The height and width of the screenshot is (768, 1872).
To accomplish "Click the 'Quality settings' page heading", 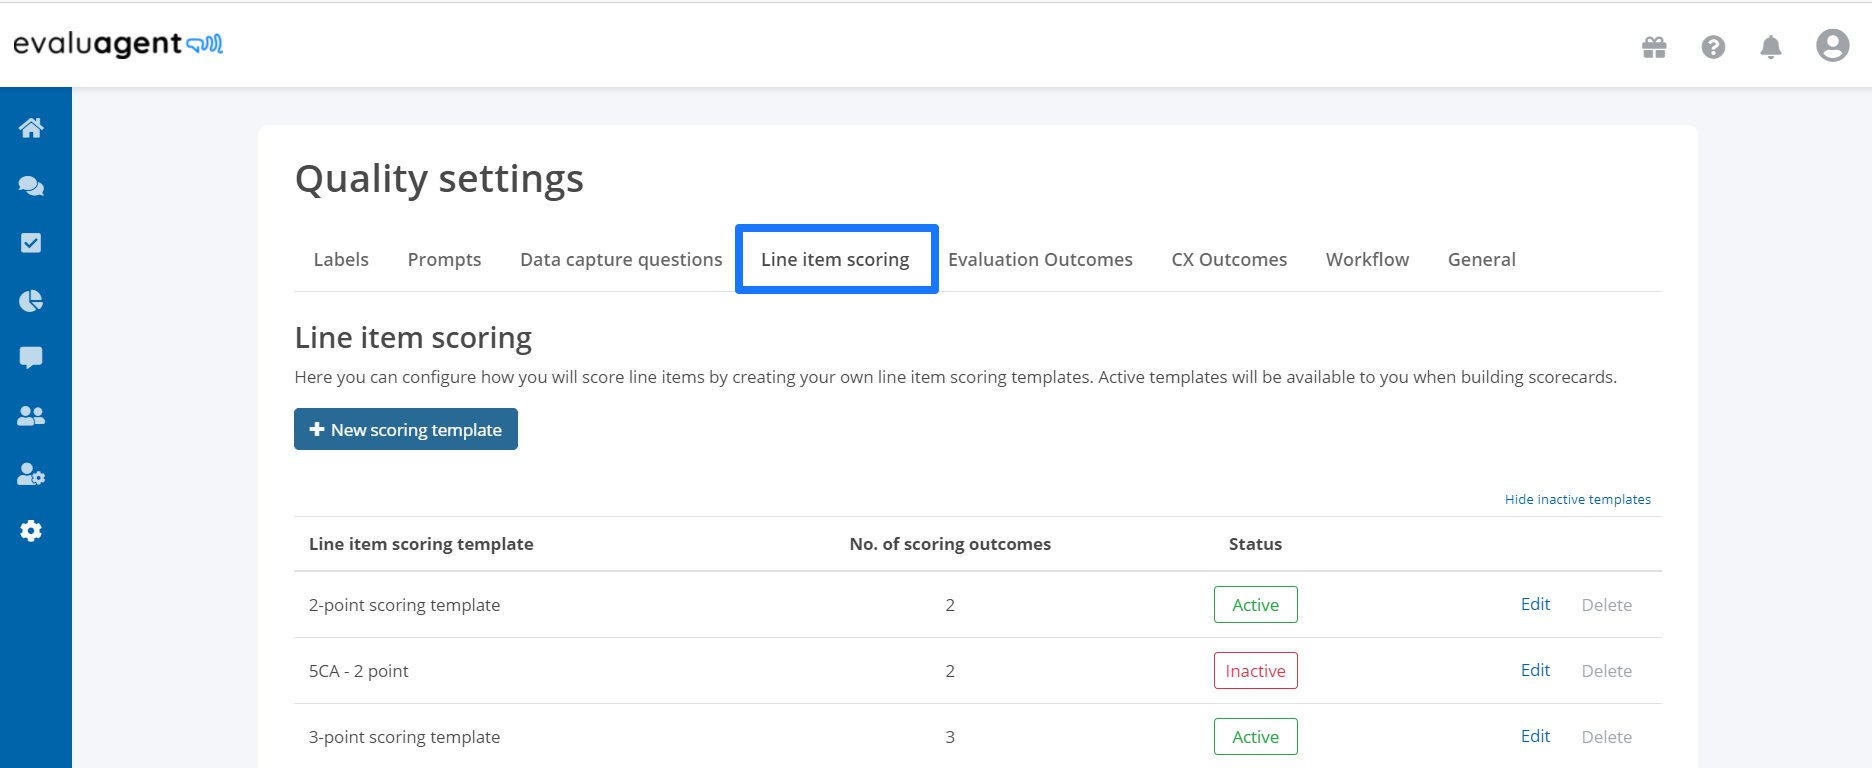I will tap(439, 179).
